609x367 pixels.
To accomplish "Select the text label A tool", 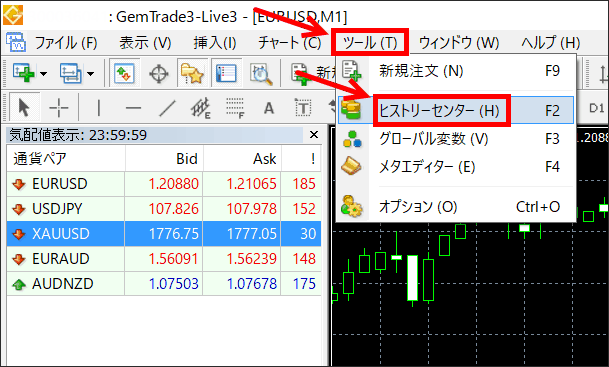I will (x=269, y=108).
